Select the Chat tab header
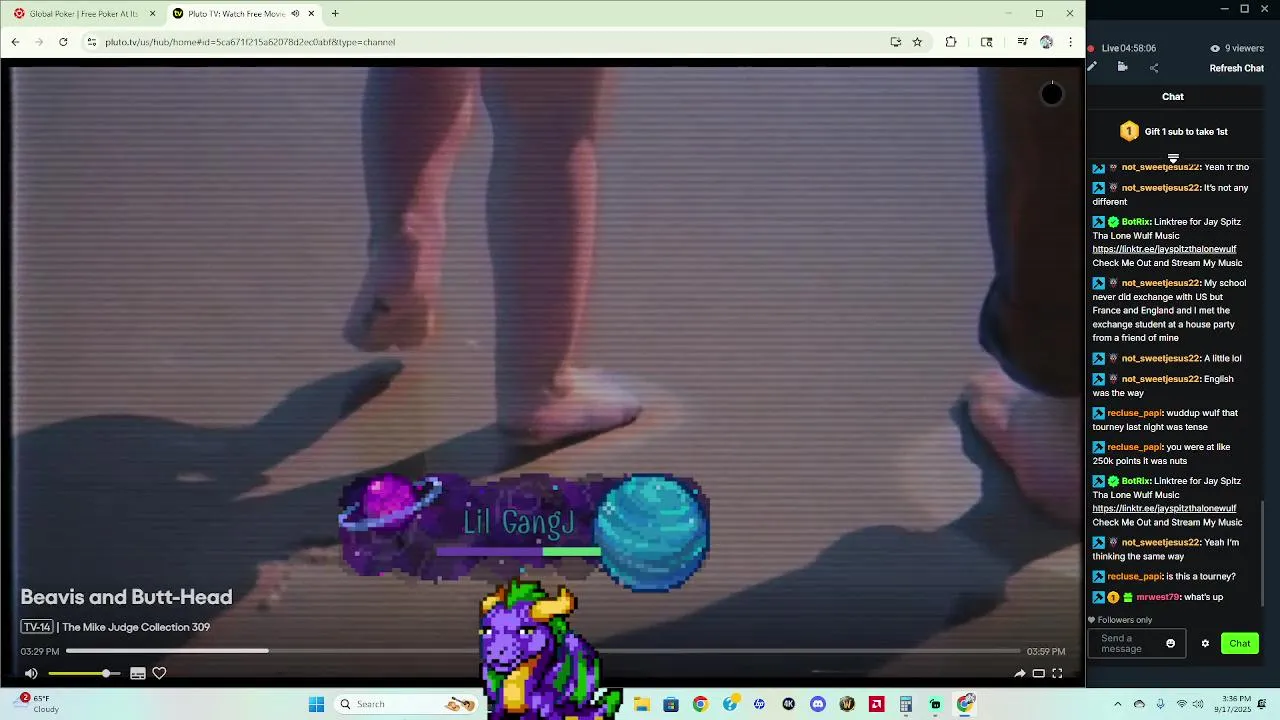1280x720 pixels. [1173, 97]
